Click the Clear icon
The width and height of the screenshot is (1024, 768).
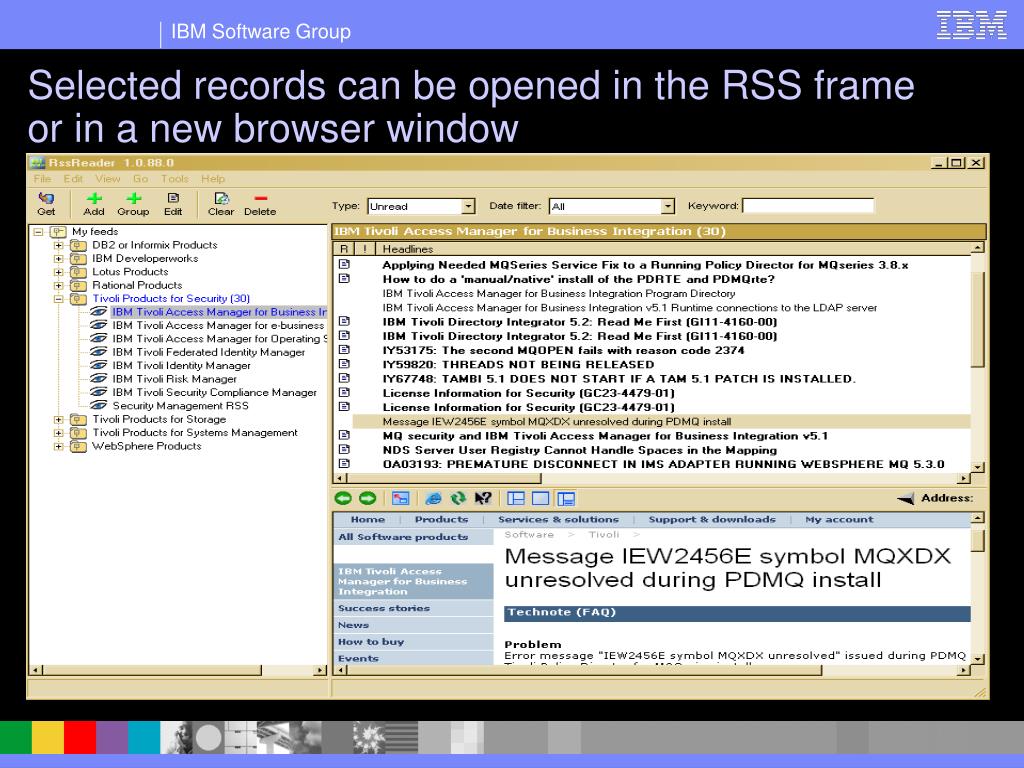[221, 198]
